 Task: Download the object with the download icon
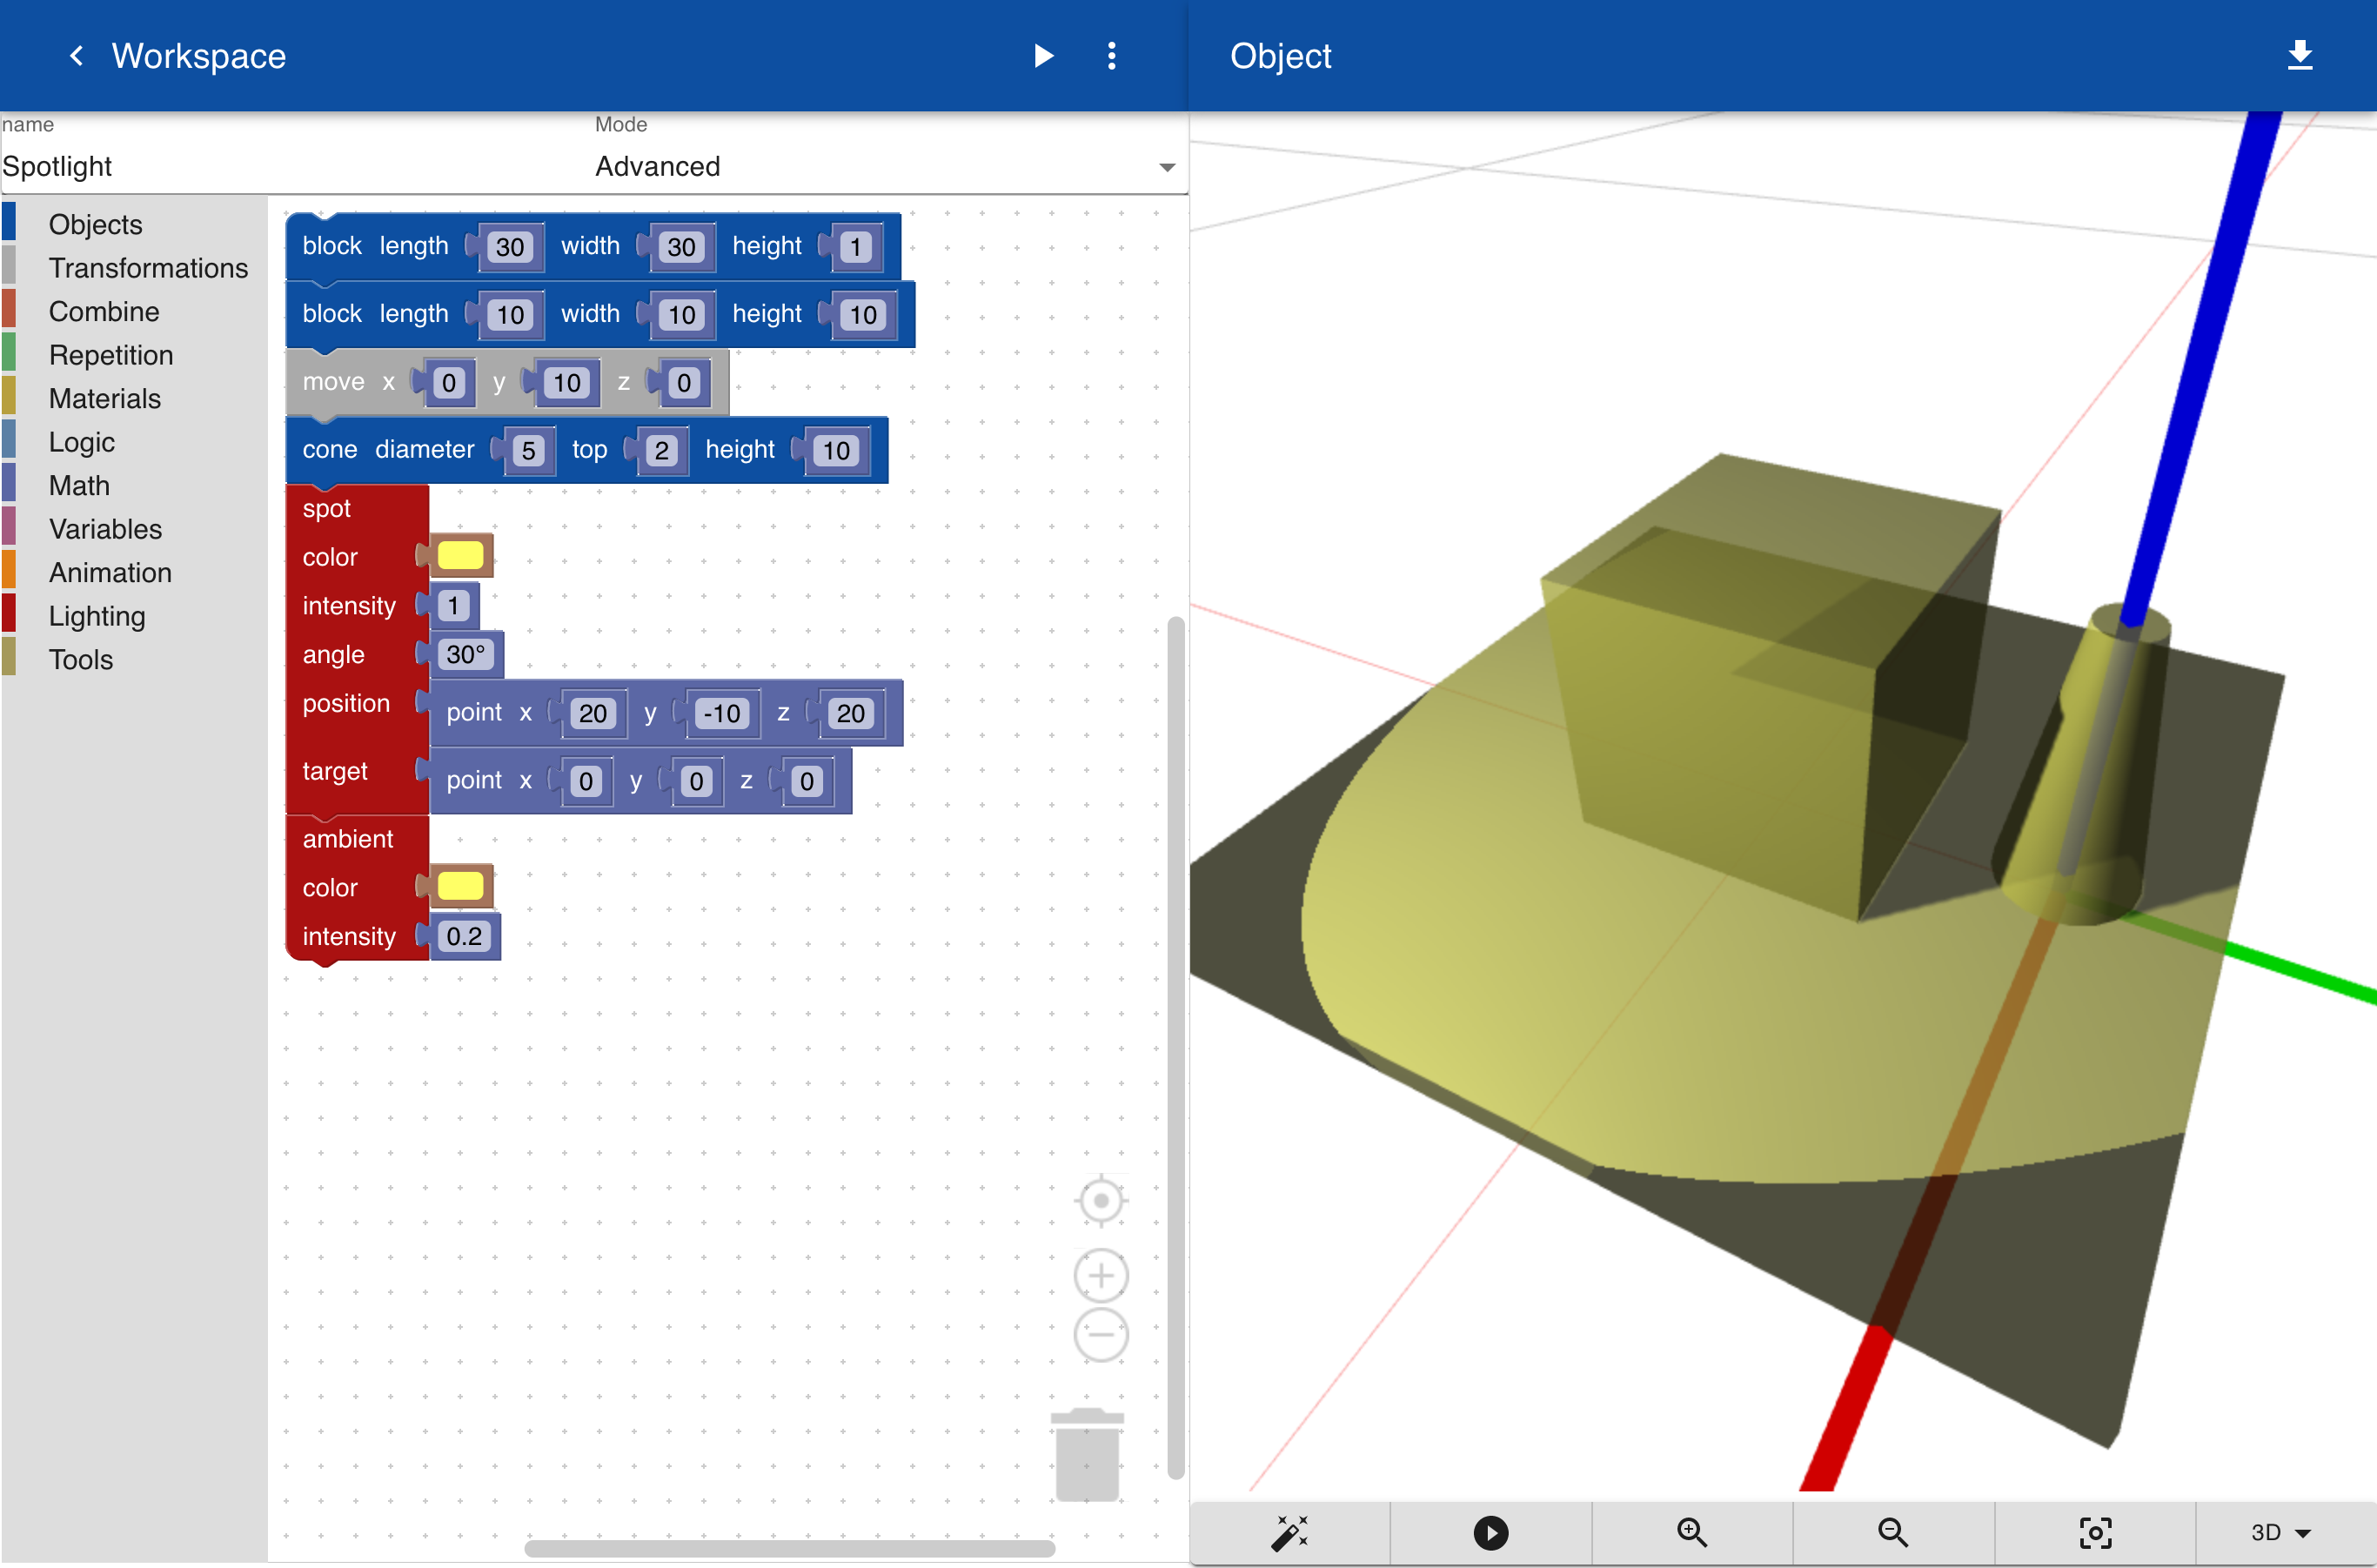click(x=2300, y=56)
